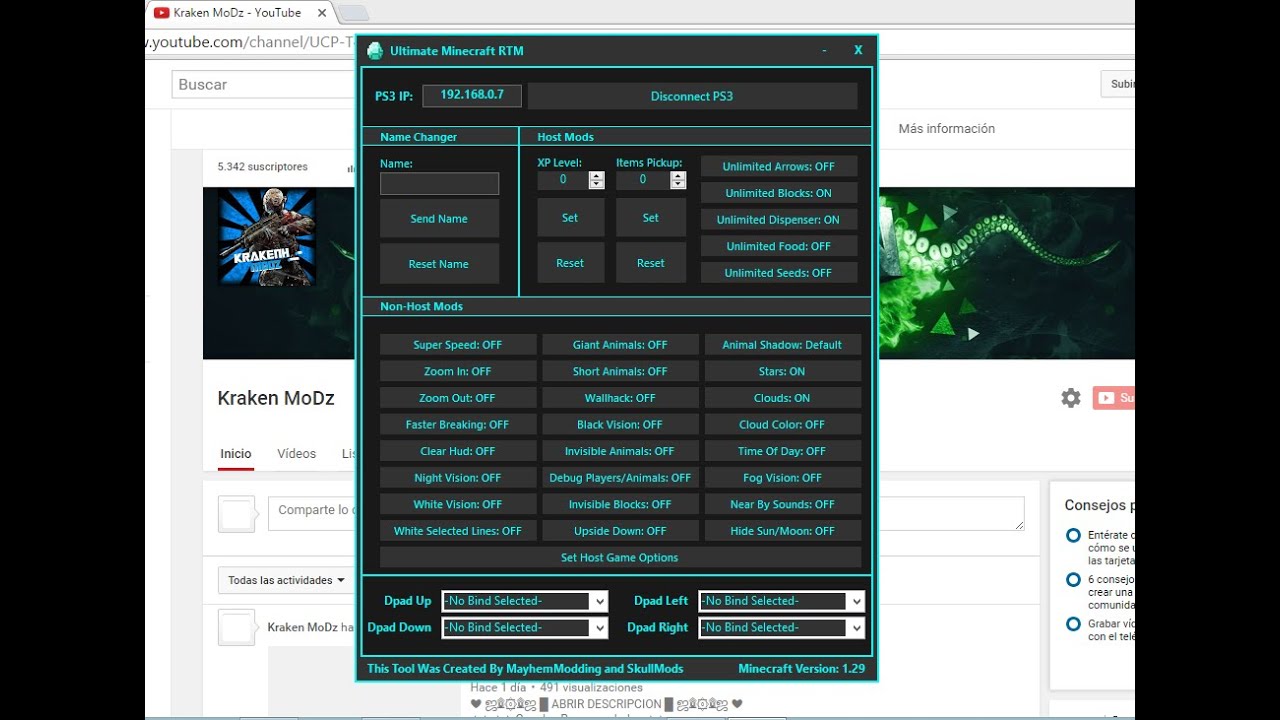Screen dimensions: 1280x720
Task: Toggle Giant Animals mod
Action: pyautogui.click(x=620, y=345)
